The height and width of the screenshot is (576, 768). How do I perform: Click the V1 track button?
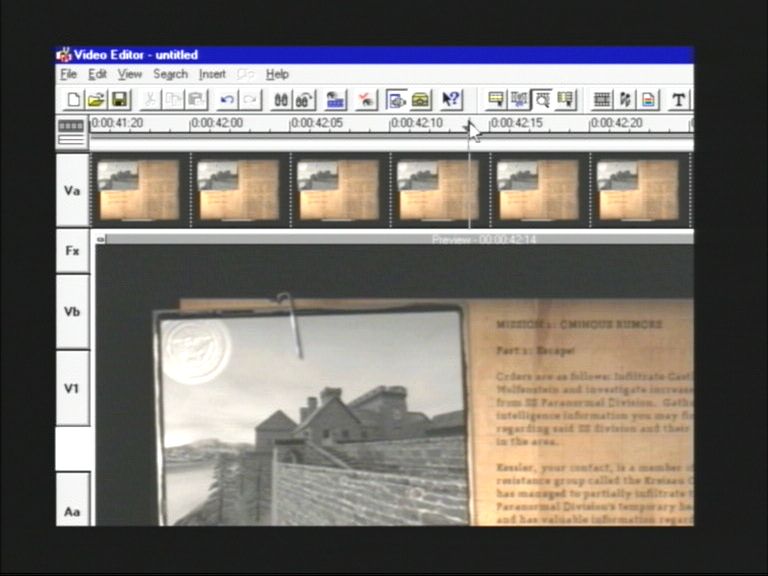click(72, 388)
